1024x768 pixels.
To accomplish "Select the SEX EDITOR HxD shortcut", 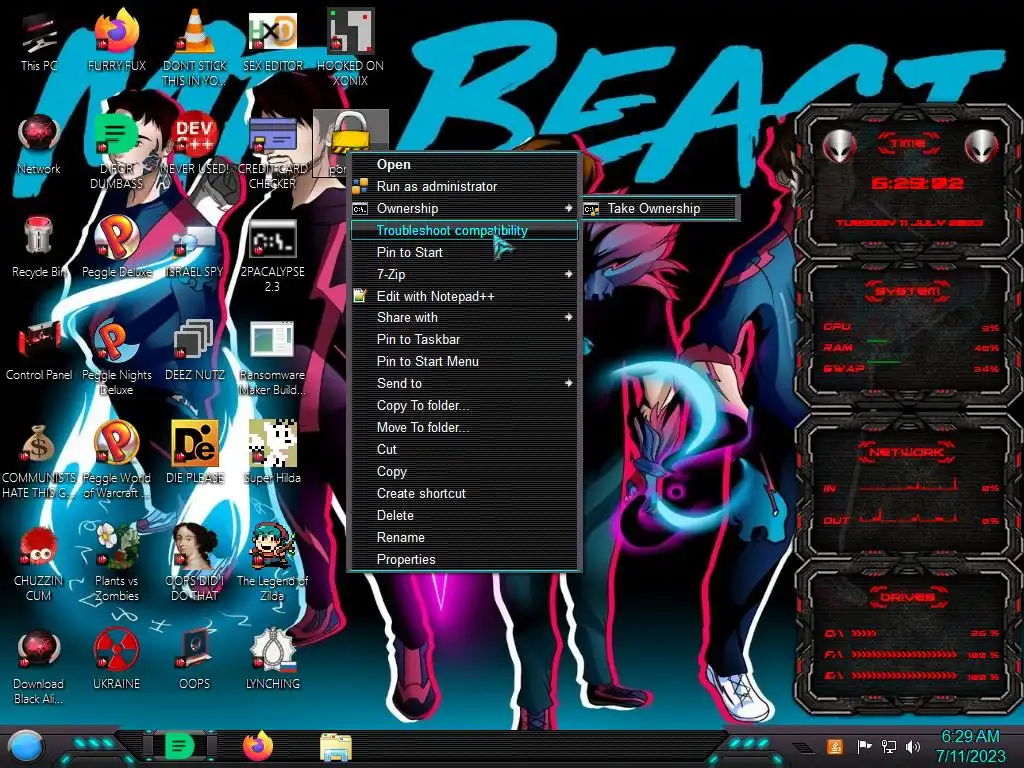I will (273, 40).
